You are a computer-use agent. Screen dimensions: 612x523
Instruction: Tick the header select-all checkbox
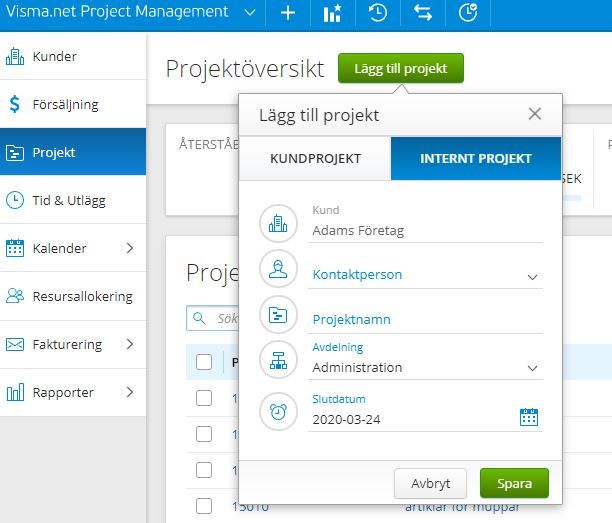[204, 362]
